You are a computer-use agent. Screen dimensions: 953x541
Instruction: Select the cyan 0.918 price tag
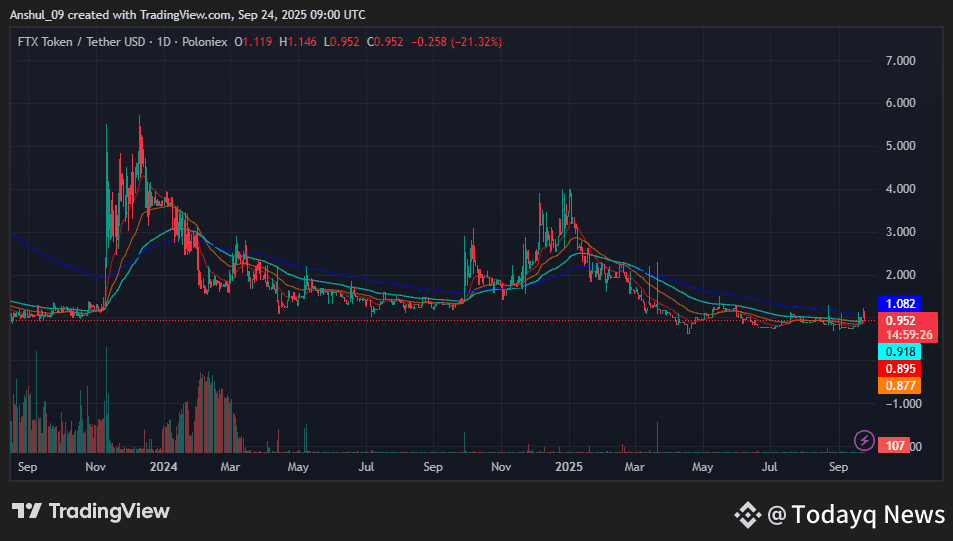895,352
